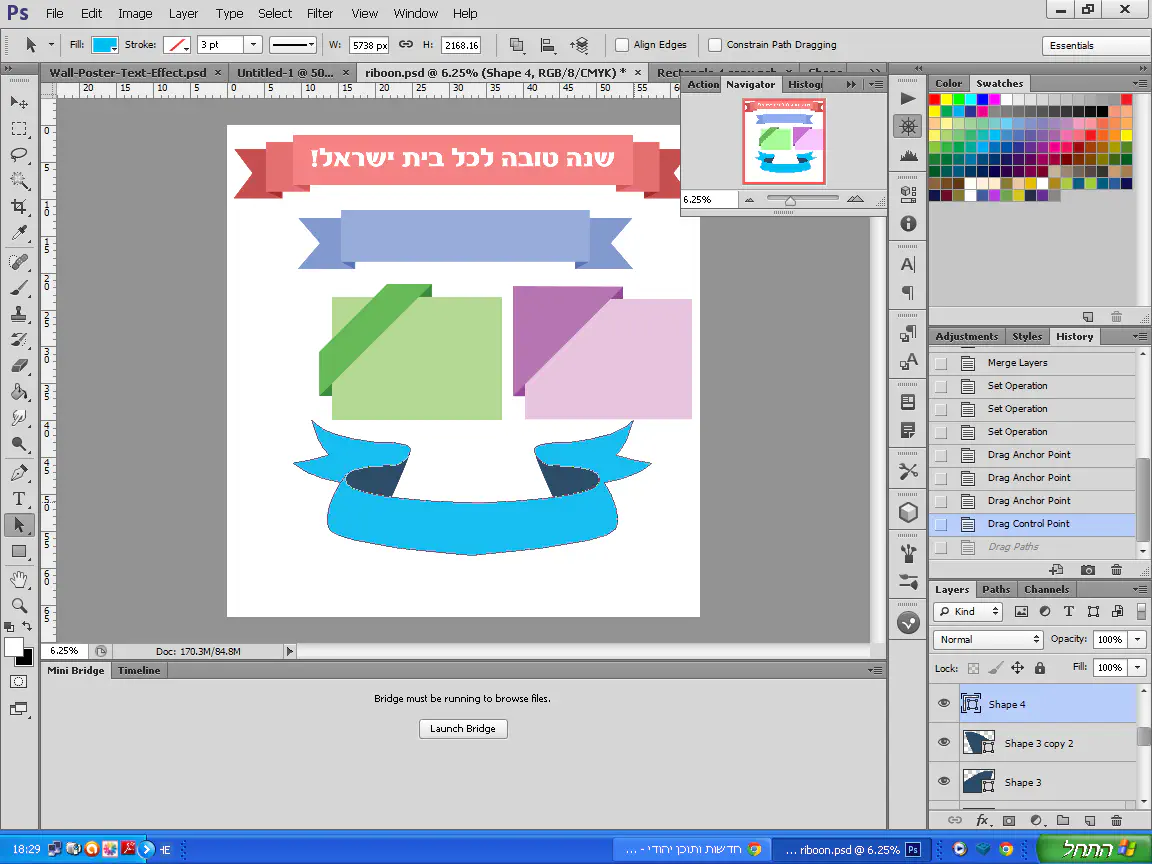Select the Pen tool
This screenshot has height=864, width=1152.
point(19,473)
